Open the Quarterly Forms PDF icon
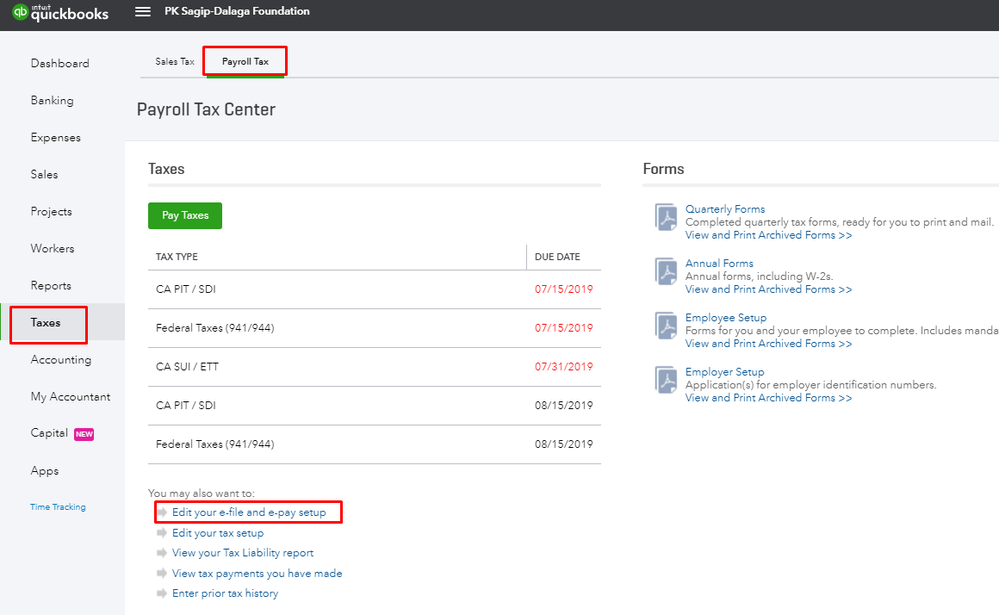 pos(666,217)
